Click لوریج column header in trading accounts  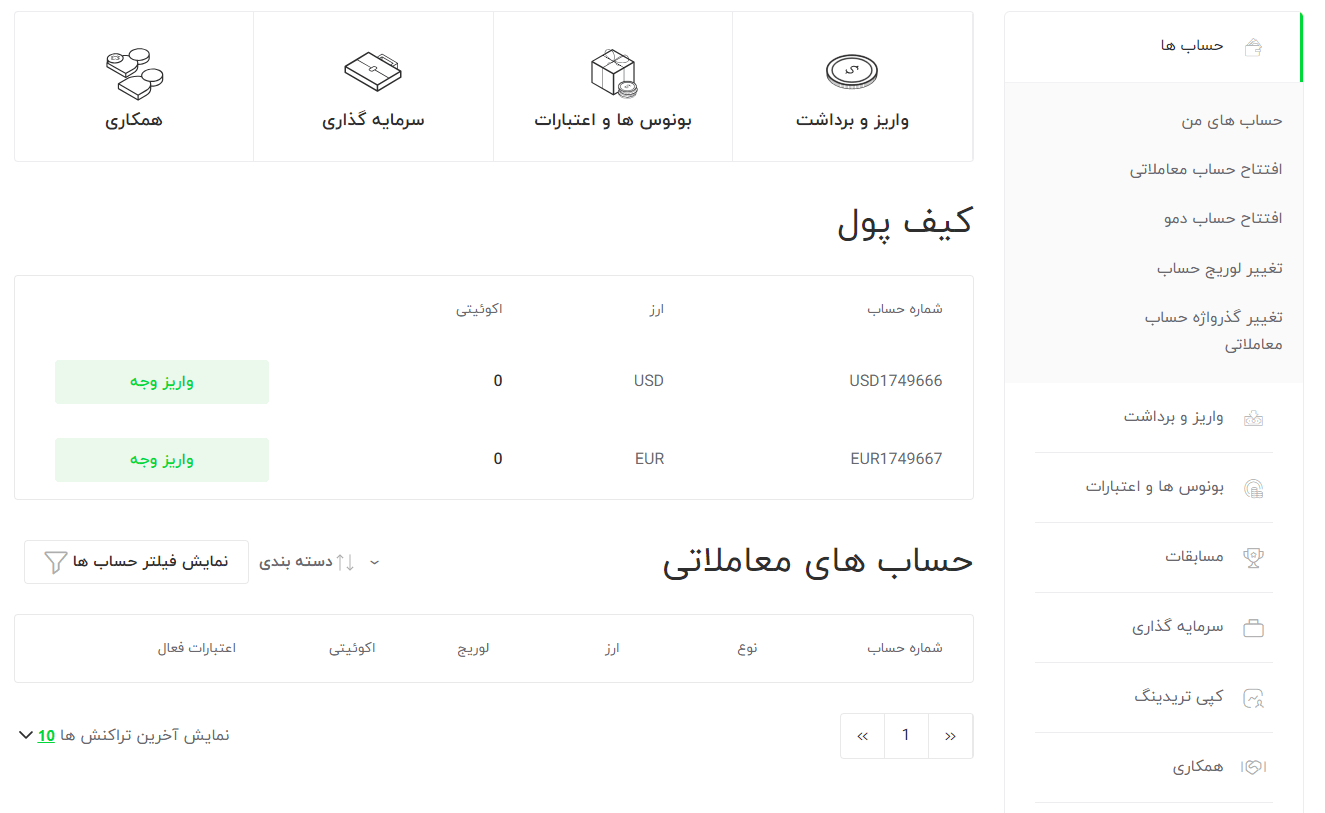474,648
